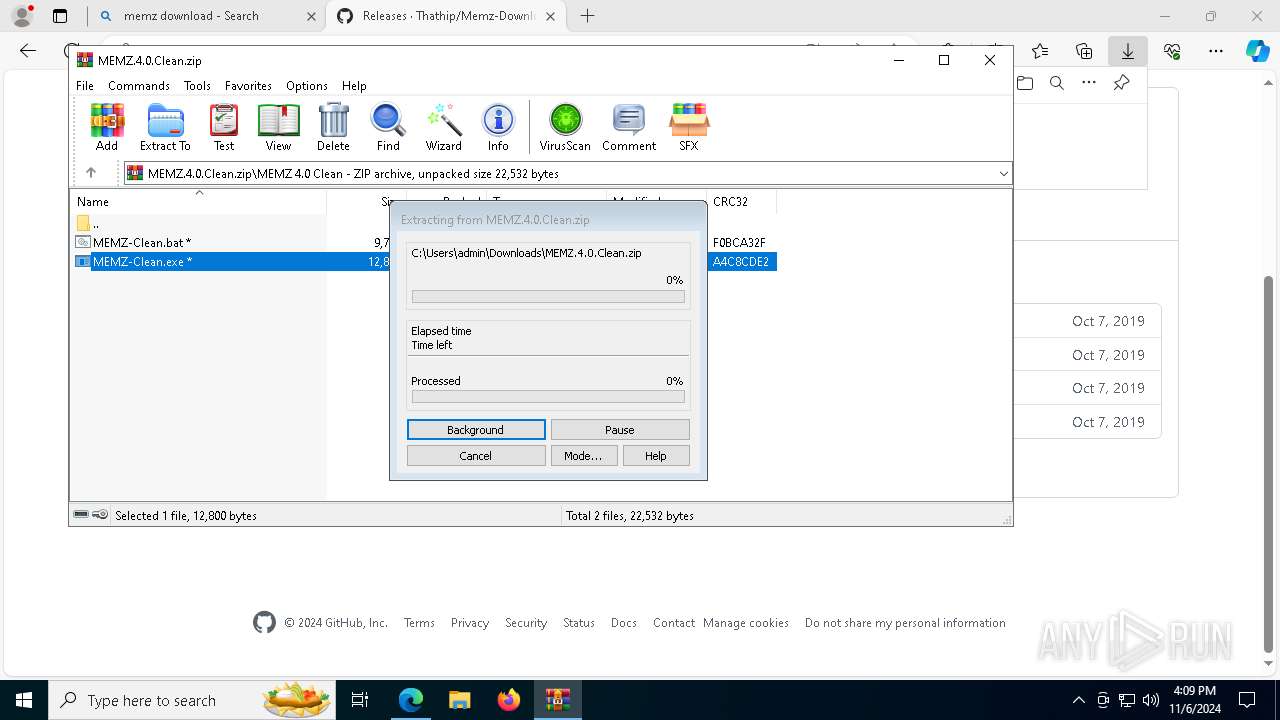Click the Info toolbar icon
The image size is (1280, 720).
coord(498,127)
